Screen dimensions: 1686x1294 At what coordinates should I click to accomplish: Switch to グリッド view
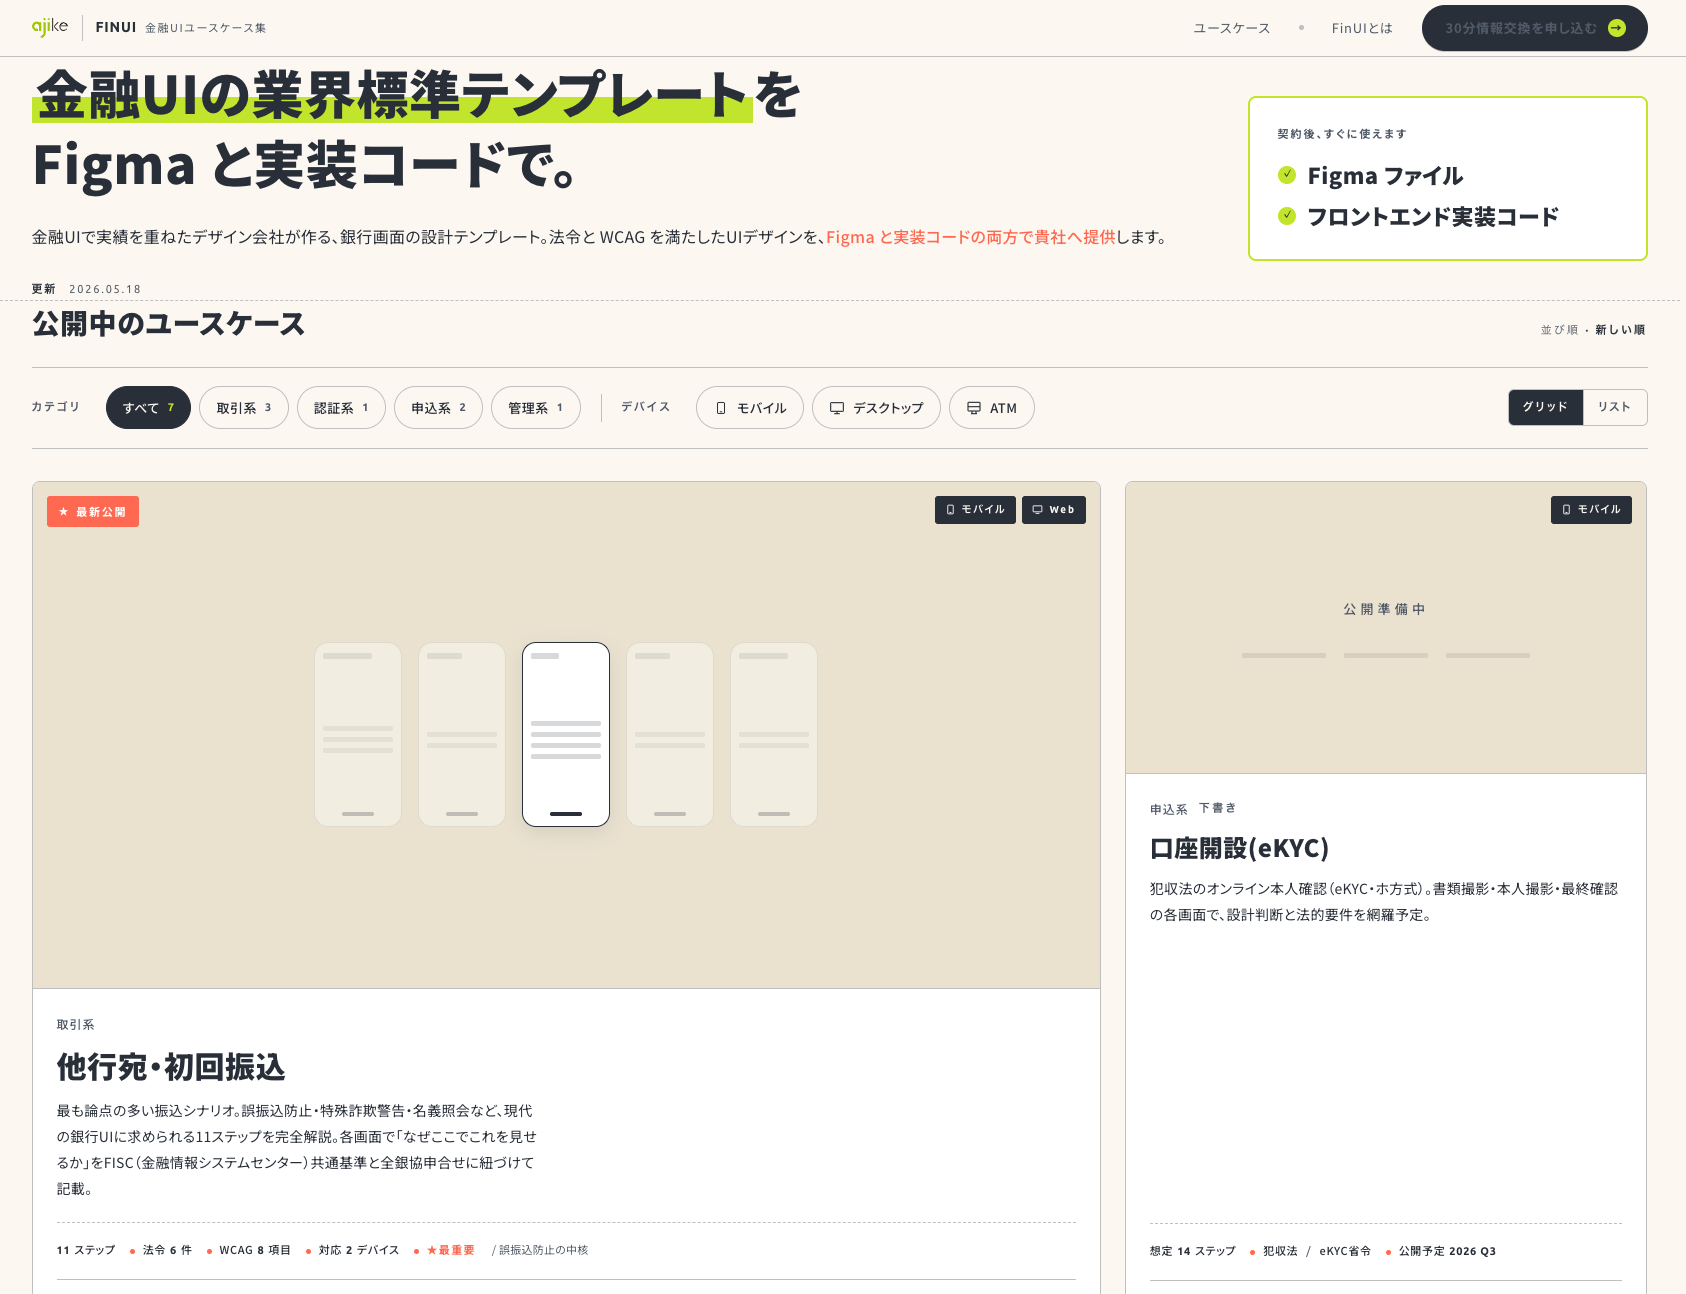(x=1545, y=407)
